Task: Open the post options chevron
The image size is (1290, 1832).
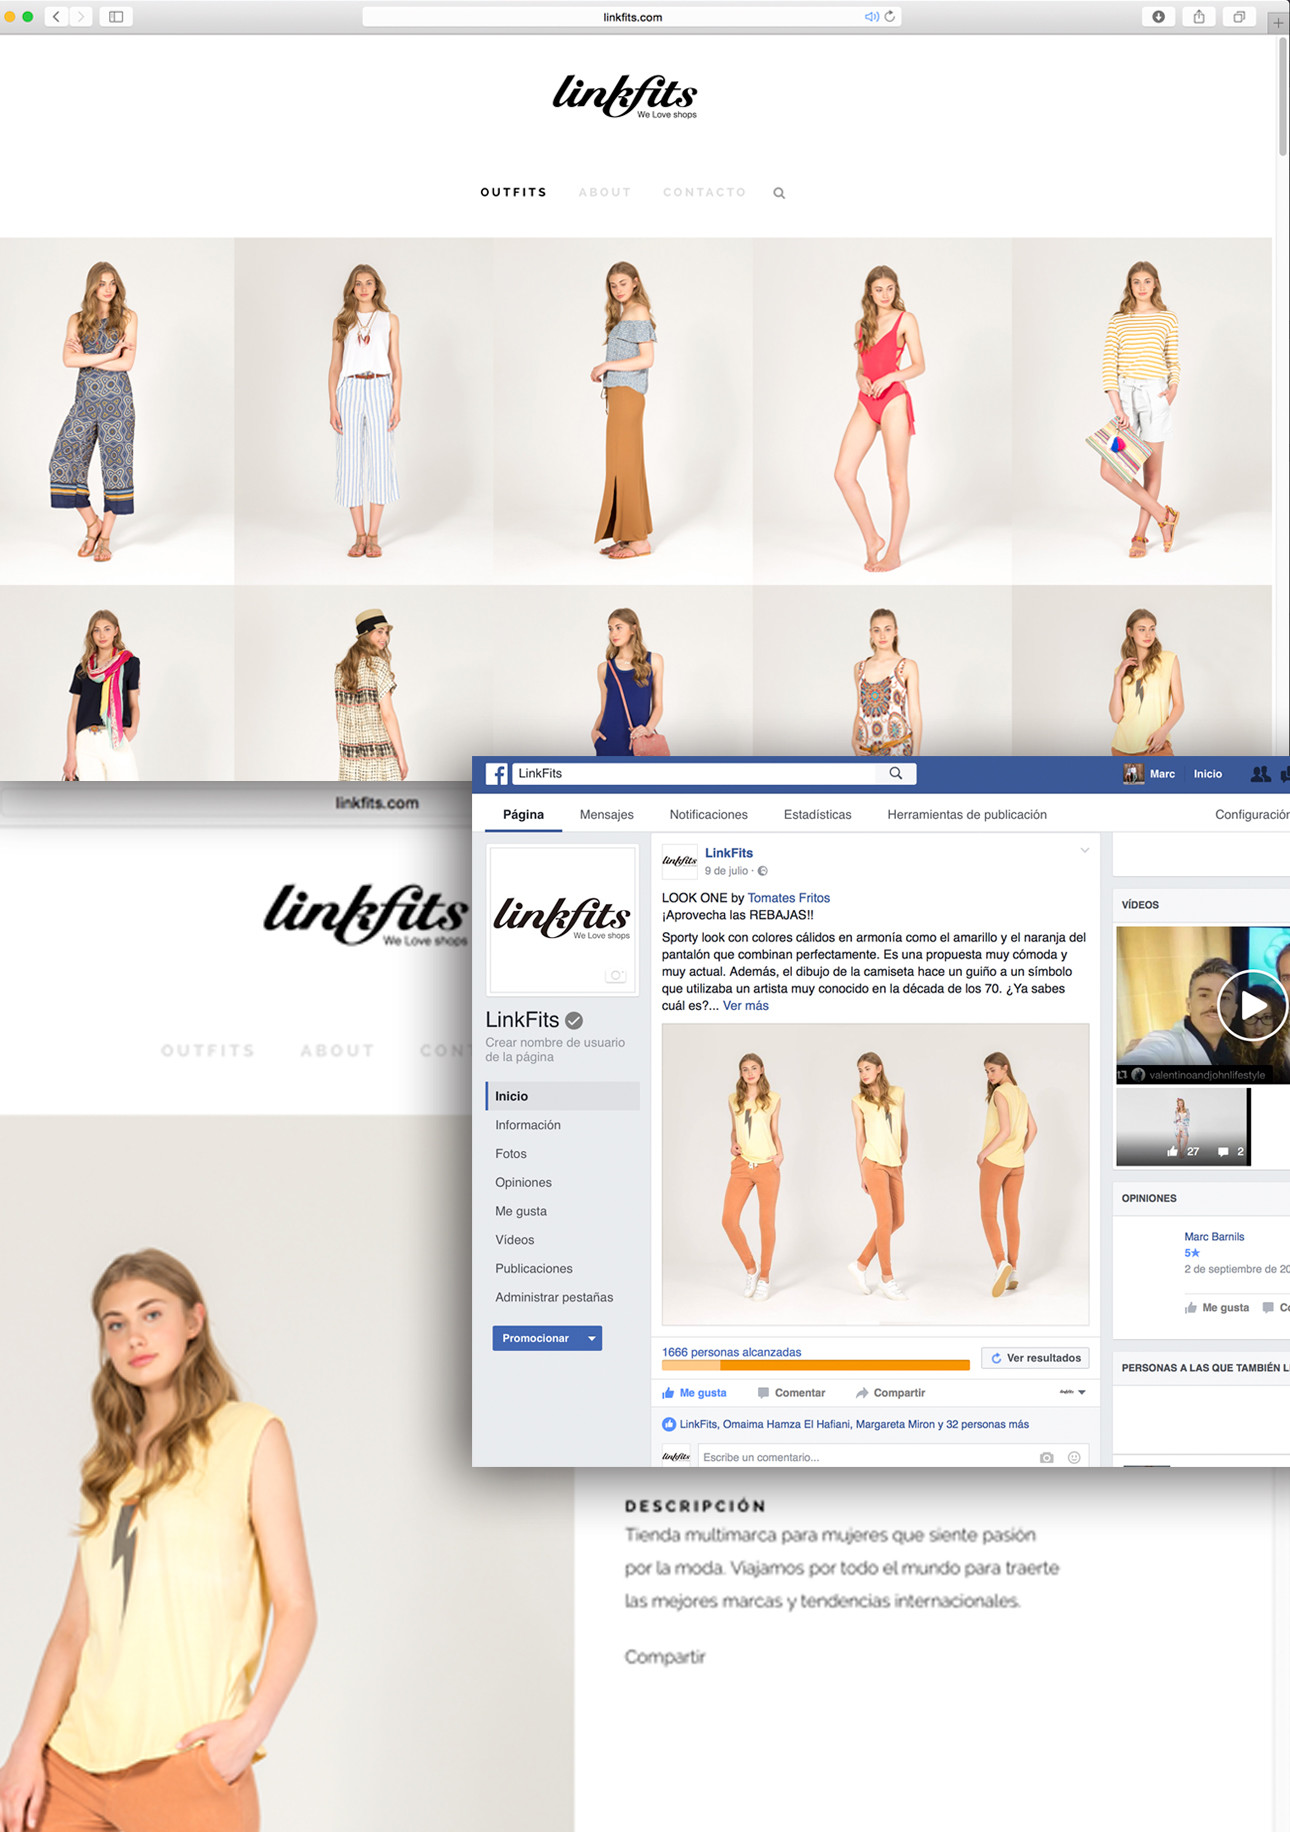Action: tap(1084, 851)
